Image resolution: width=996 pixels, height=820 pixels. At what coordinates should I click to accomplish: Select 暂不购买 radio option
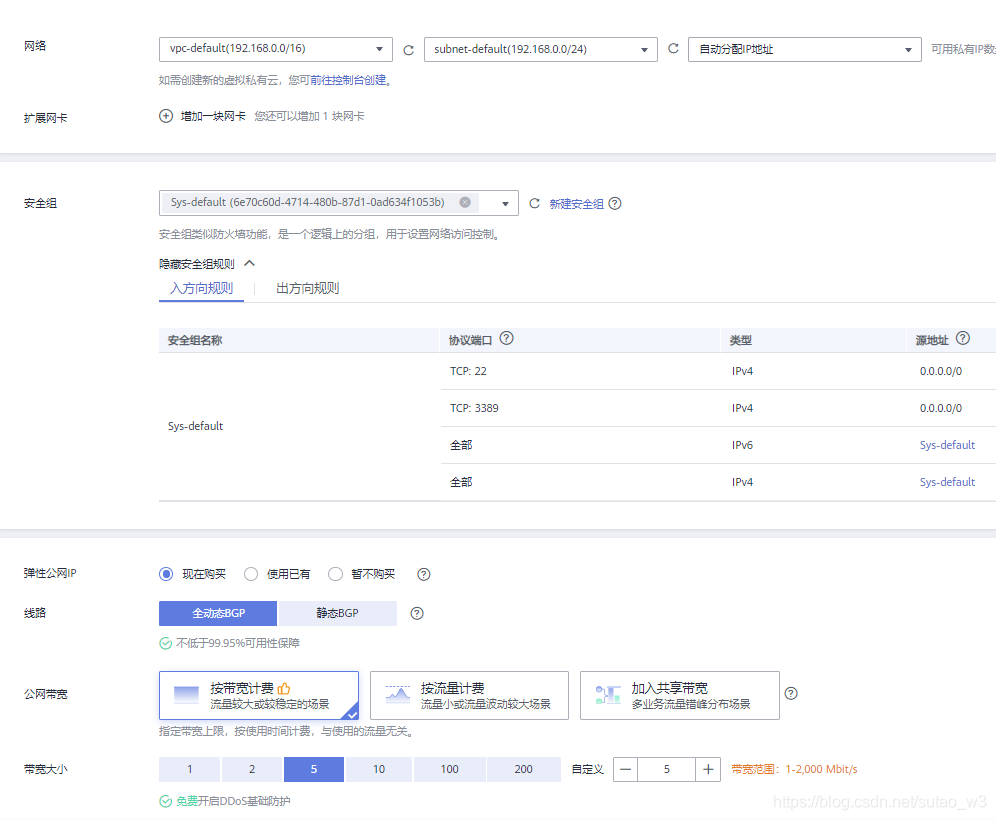point(335,574)
